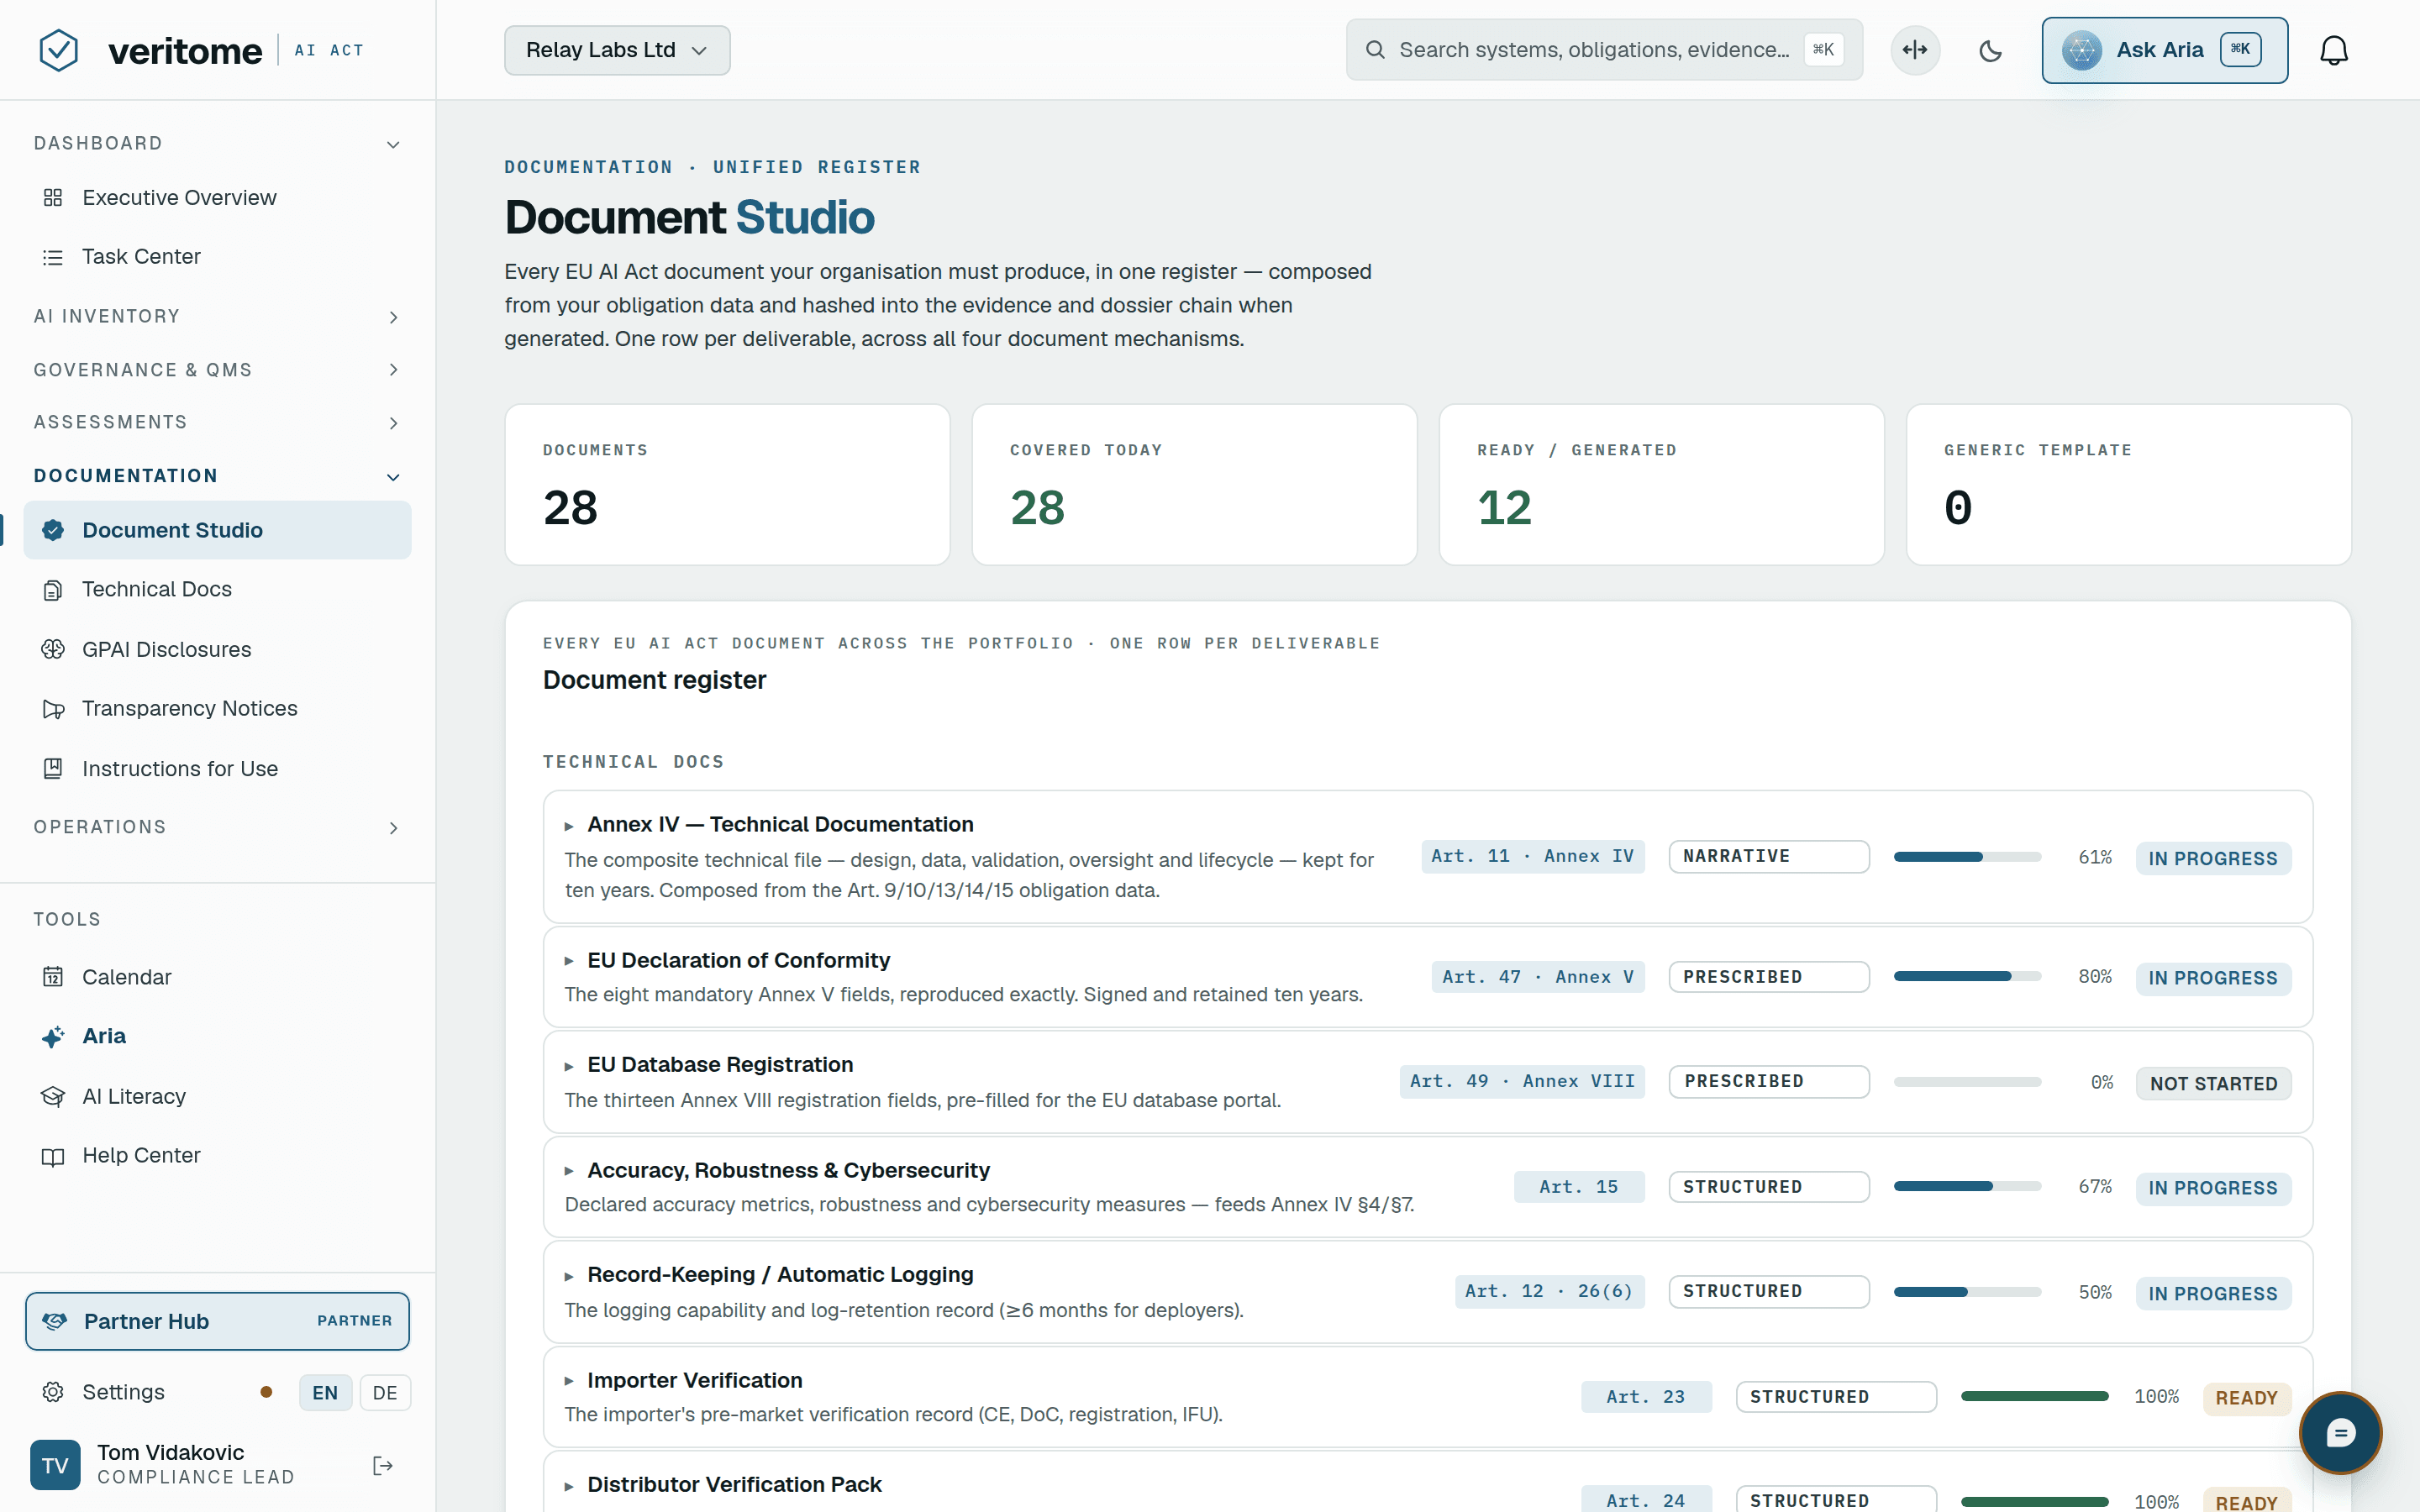This screenshot has height=1512, width=2420.
Task: Toggle dark mode with the moon icon
Action: (x=1990, y=50)
